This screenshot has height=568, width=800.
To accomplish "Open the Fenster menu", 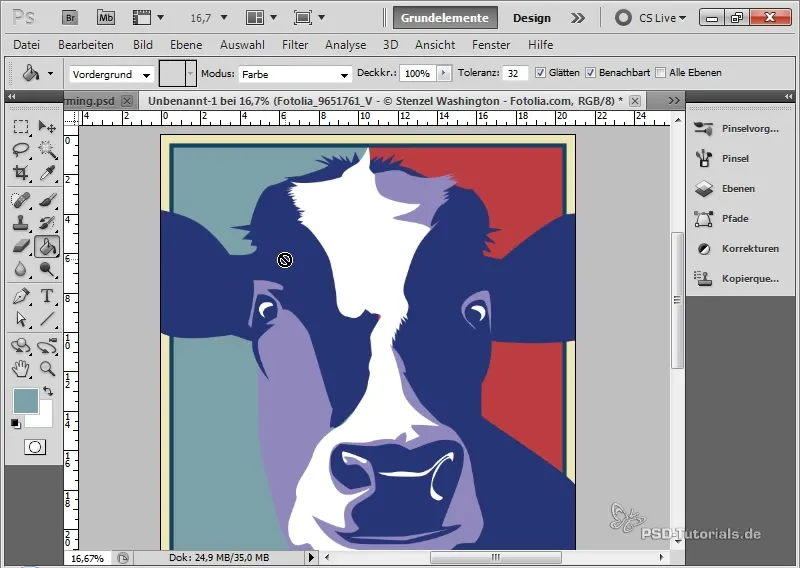I will (x=491, y=45).
